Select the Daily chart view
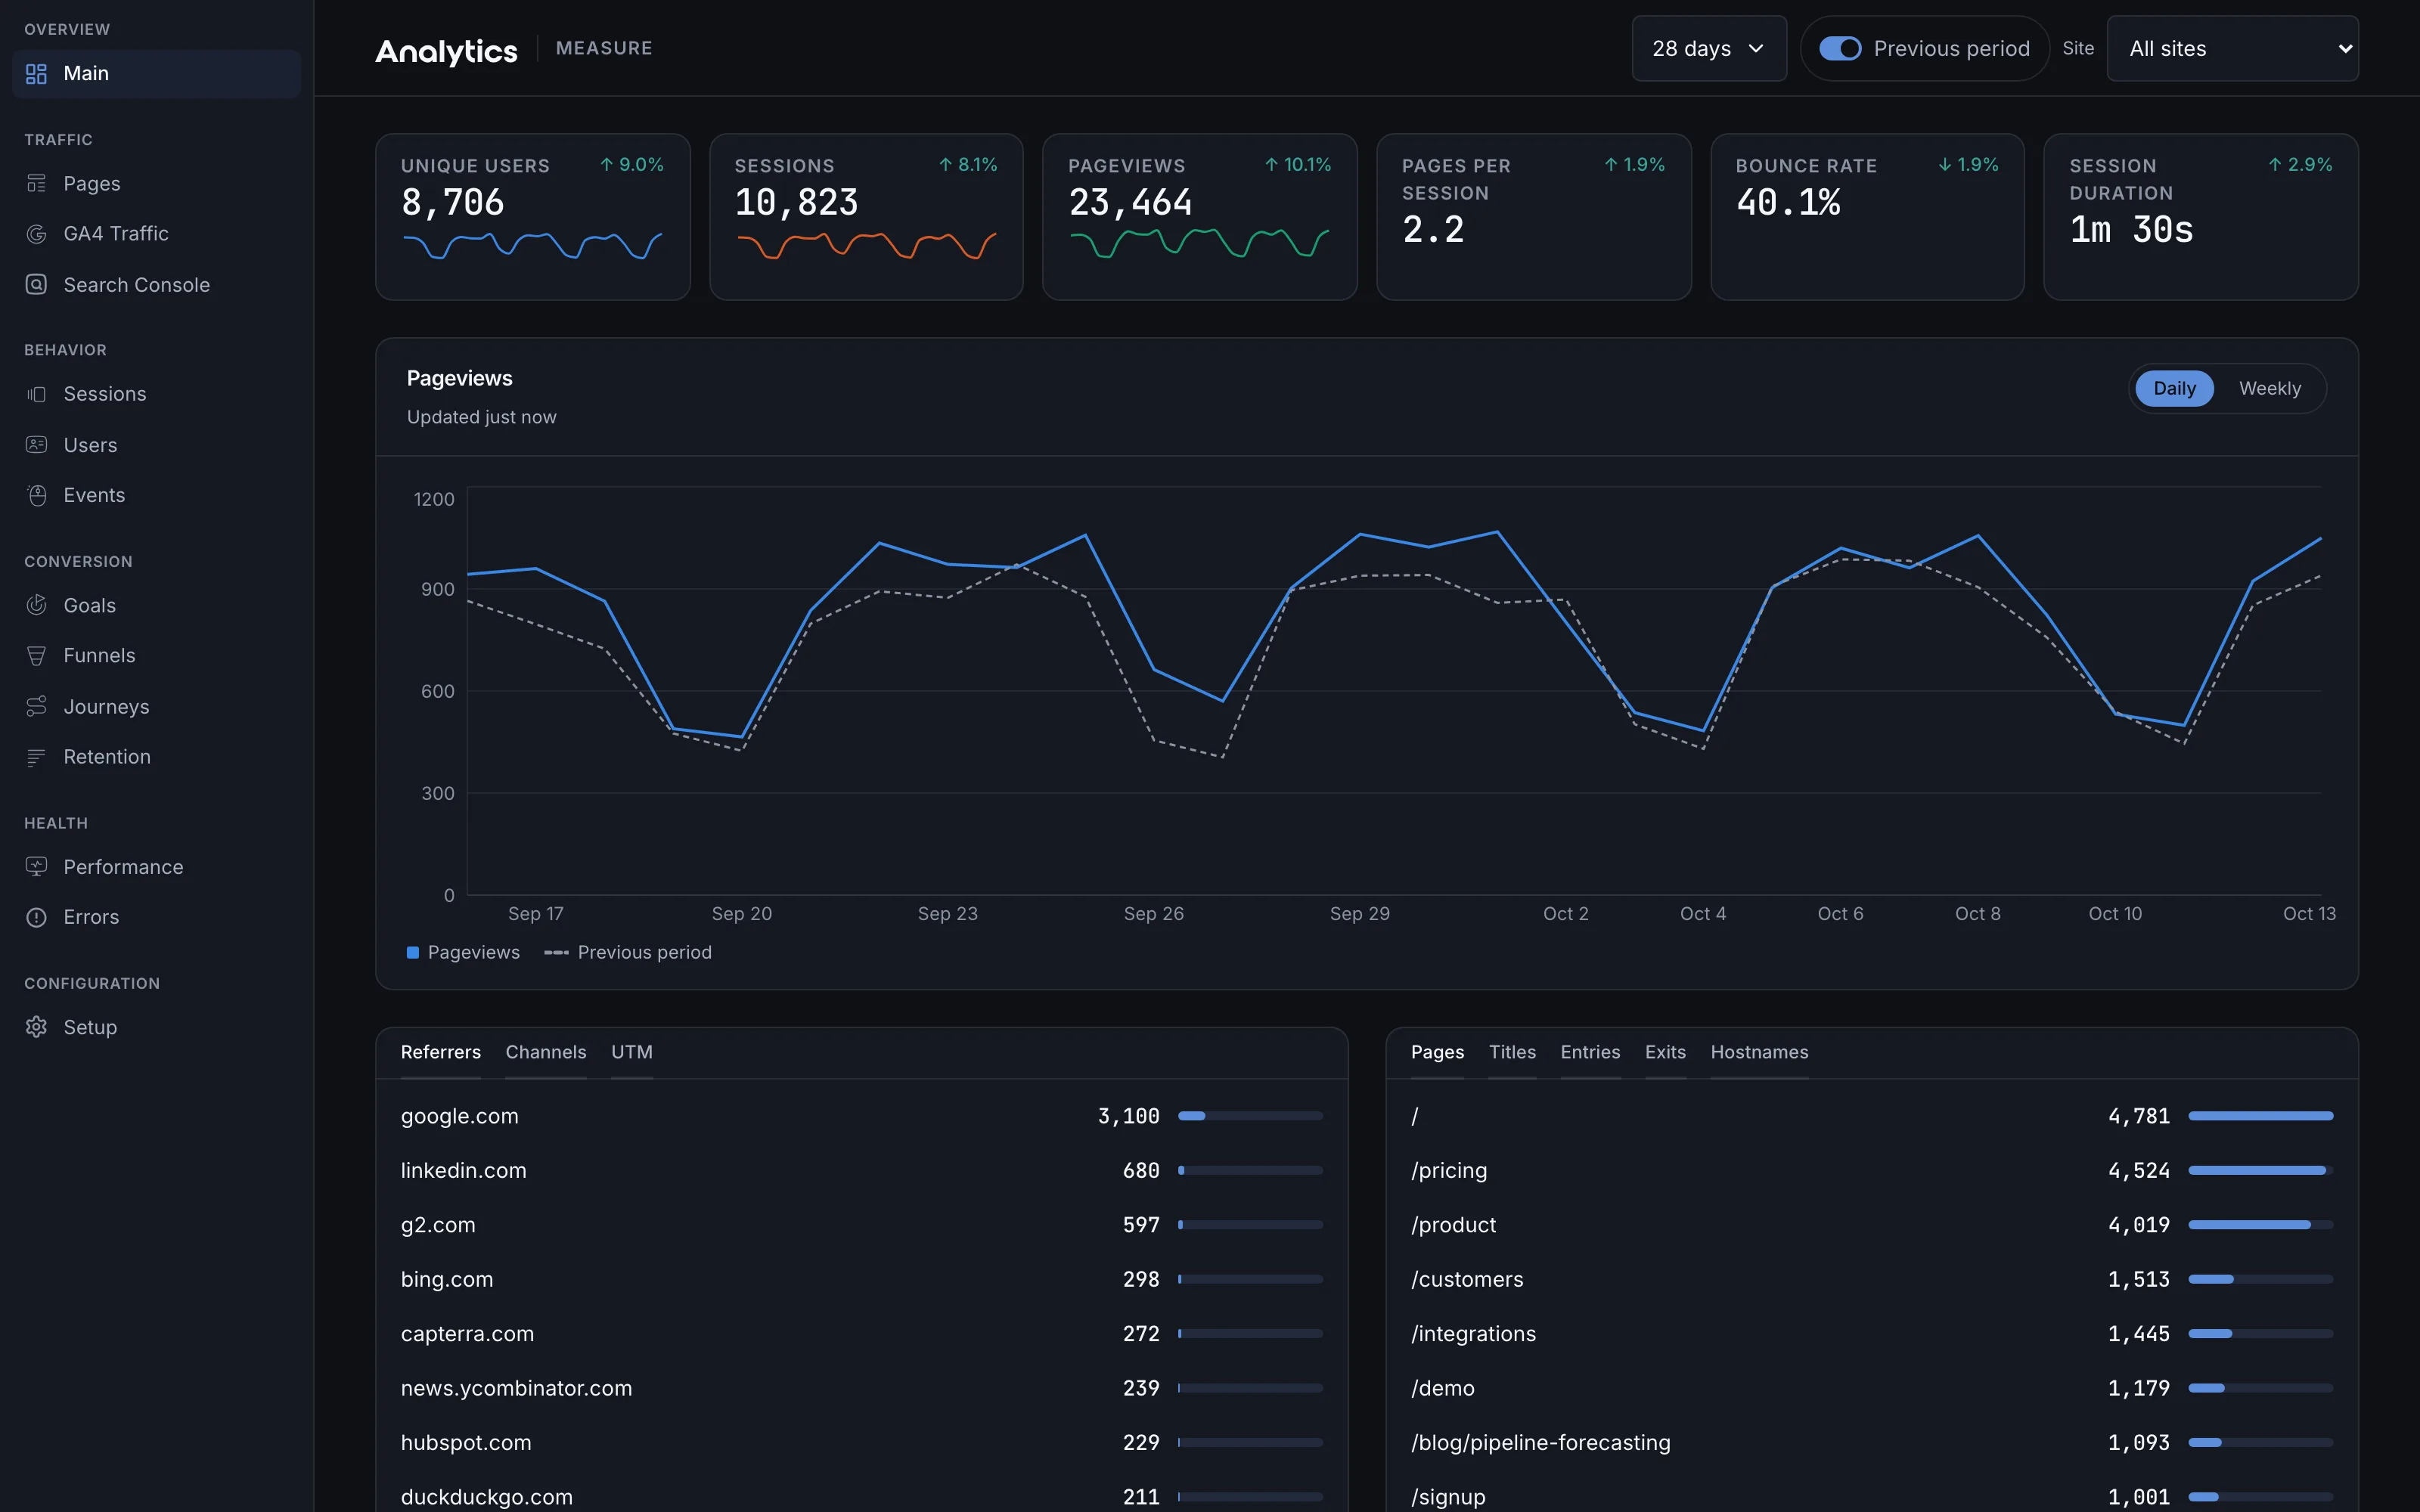The image size is (2420, 1512). (x=2174, y=389)
